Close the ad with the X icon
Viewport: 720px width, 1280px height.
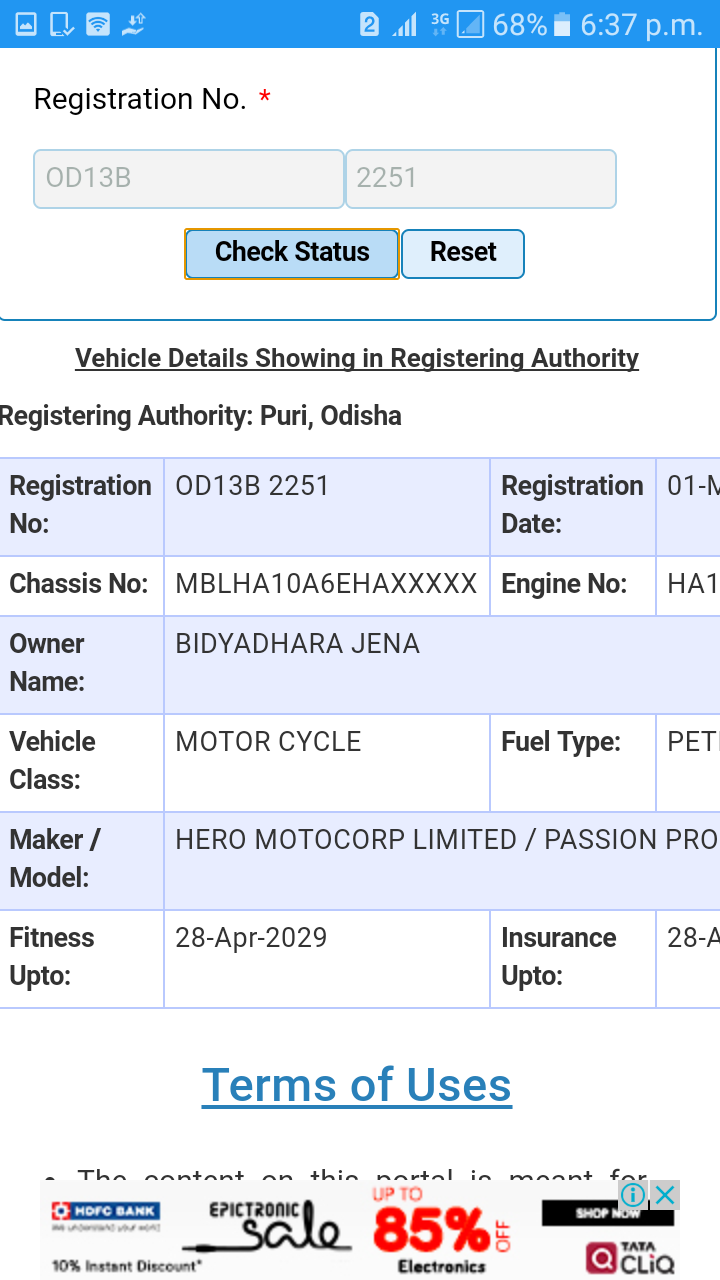click(665, 1194)
